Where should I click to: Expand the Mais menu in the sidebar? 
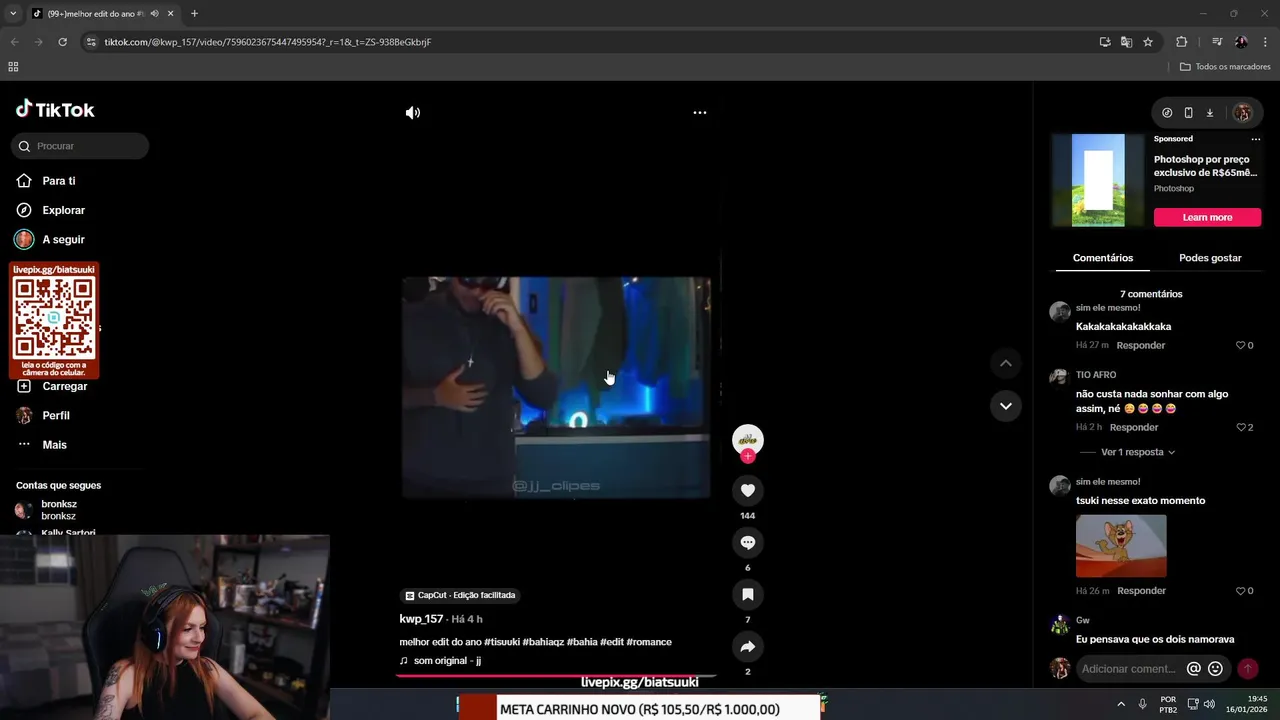54,445
